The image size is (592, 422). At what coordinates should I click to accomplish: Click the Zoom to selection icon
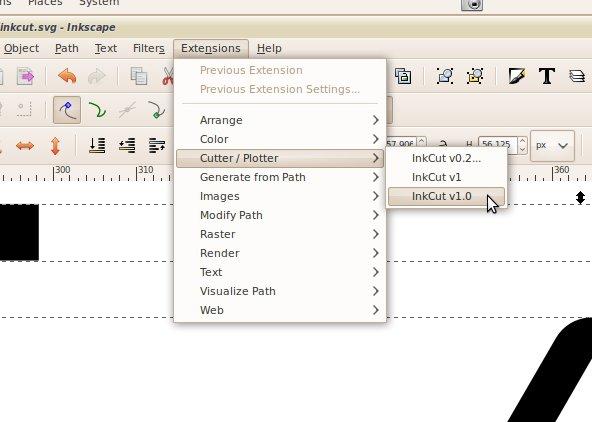445,76
